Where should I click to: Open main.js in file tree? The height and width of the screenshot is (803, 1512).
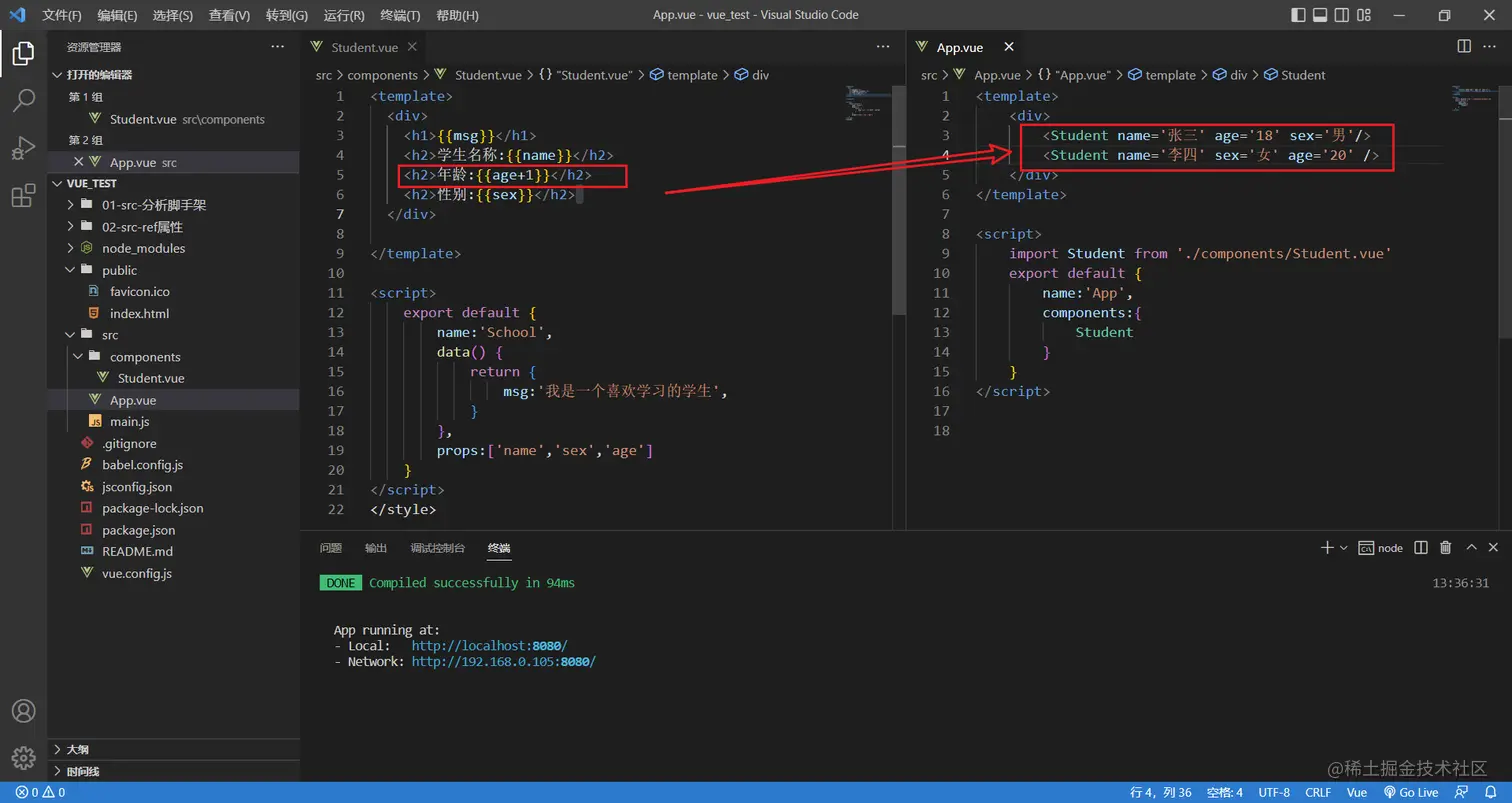pos(129,422)
